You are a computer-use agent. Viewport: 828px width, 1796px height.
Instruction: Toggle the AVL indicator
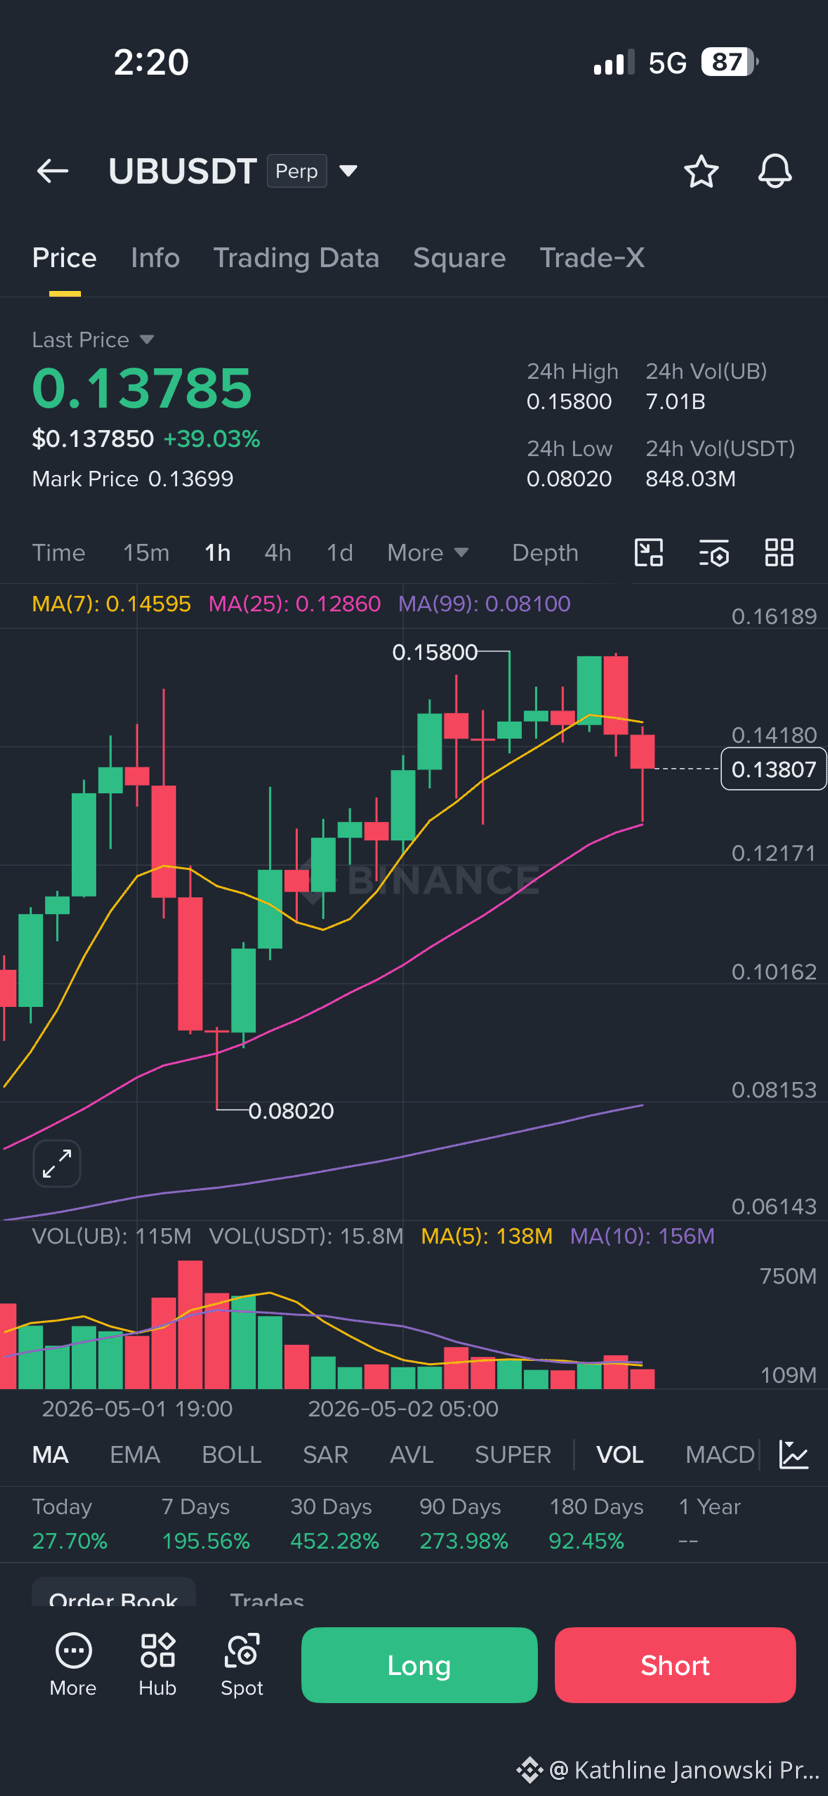point(411,1454)
